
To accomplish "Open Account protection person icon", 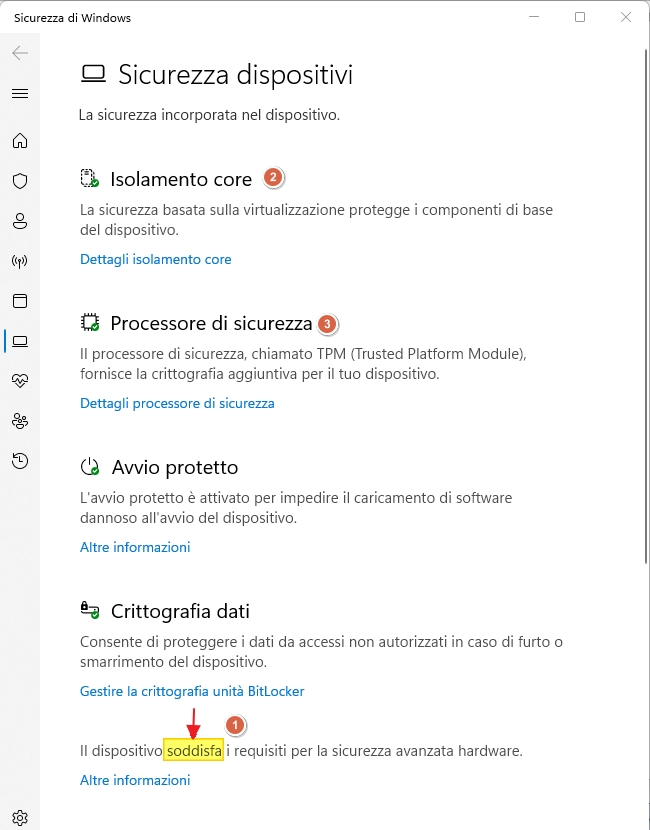I will [20, 221].
